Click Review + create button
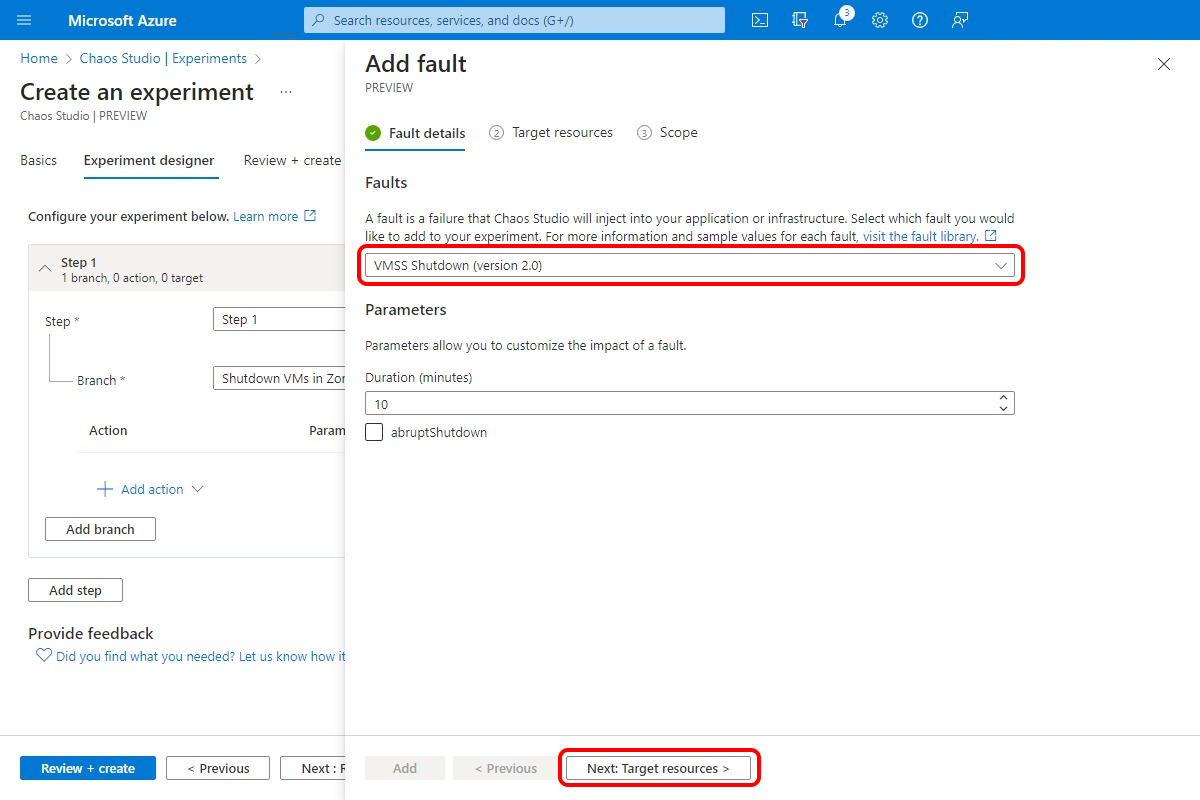 (x=87, y=768)
